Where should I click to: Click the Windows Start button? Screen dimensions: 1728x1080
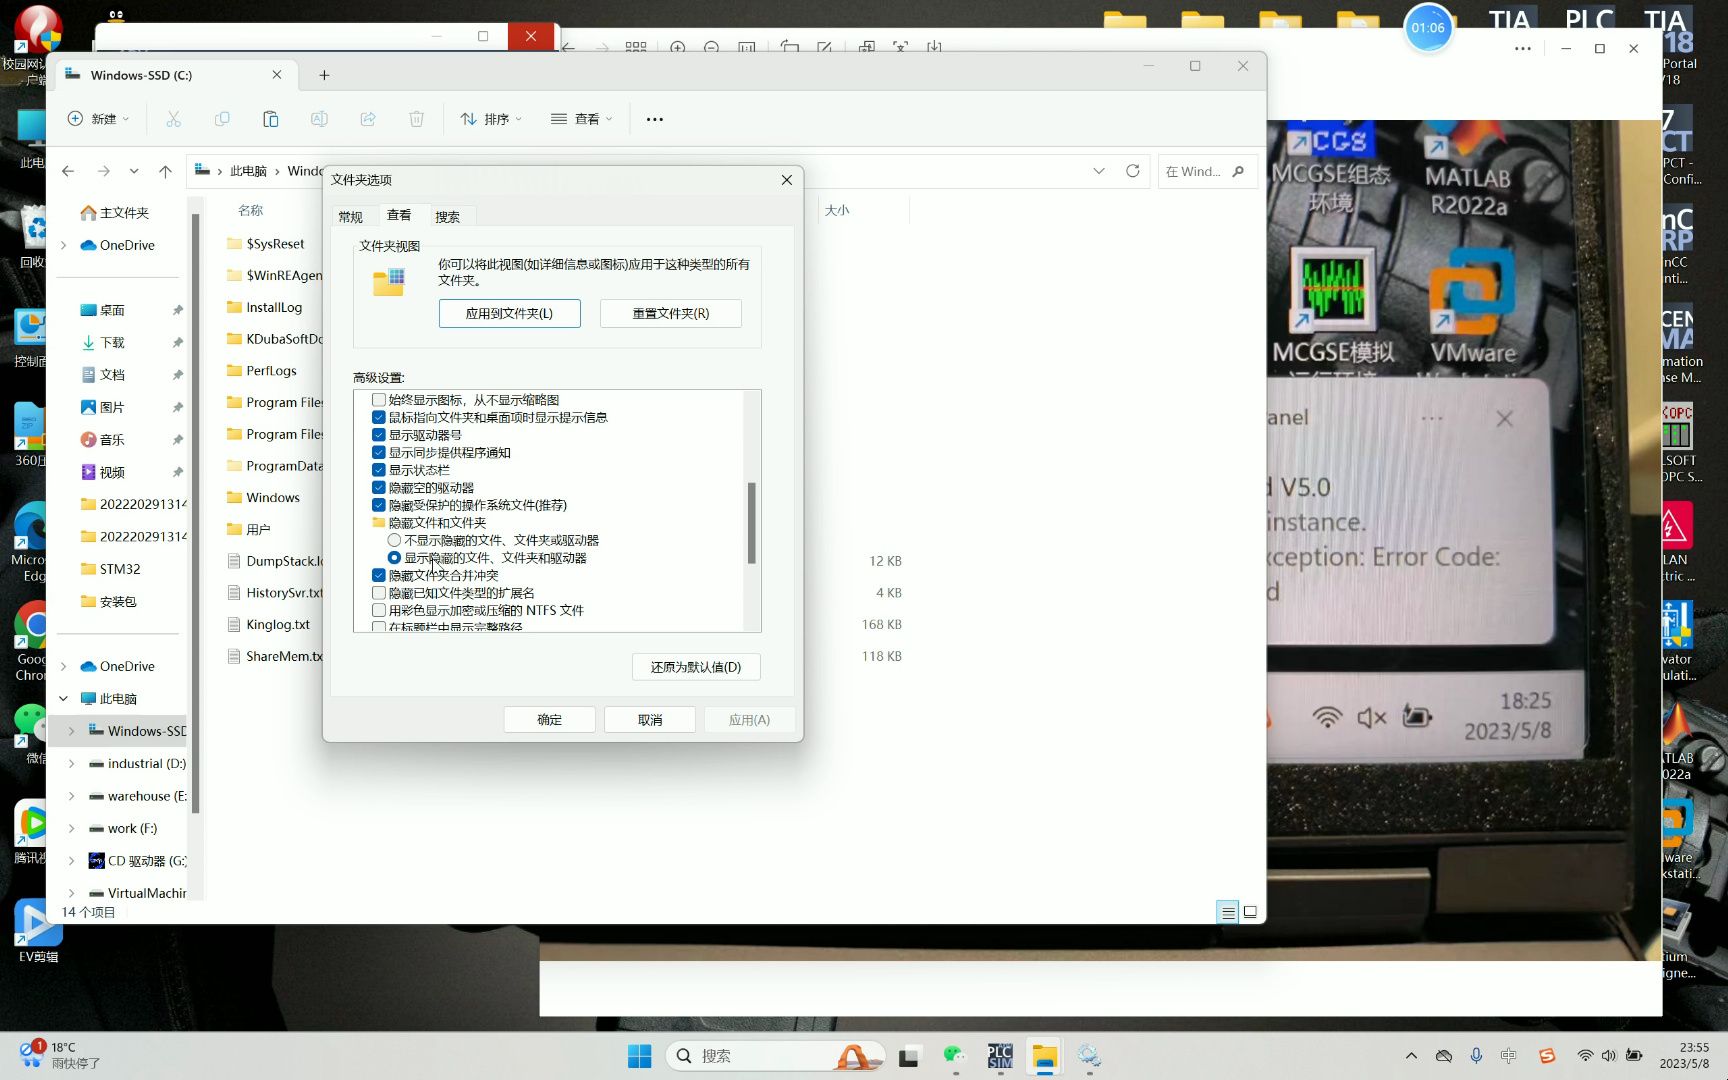639,1056
